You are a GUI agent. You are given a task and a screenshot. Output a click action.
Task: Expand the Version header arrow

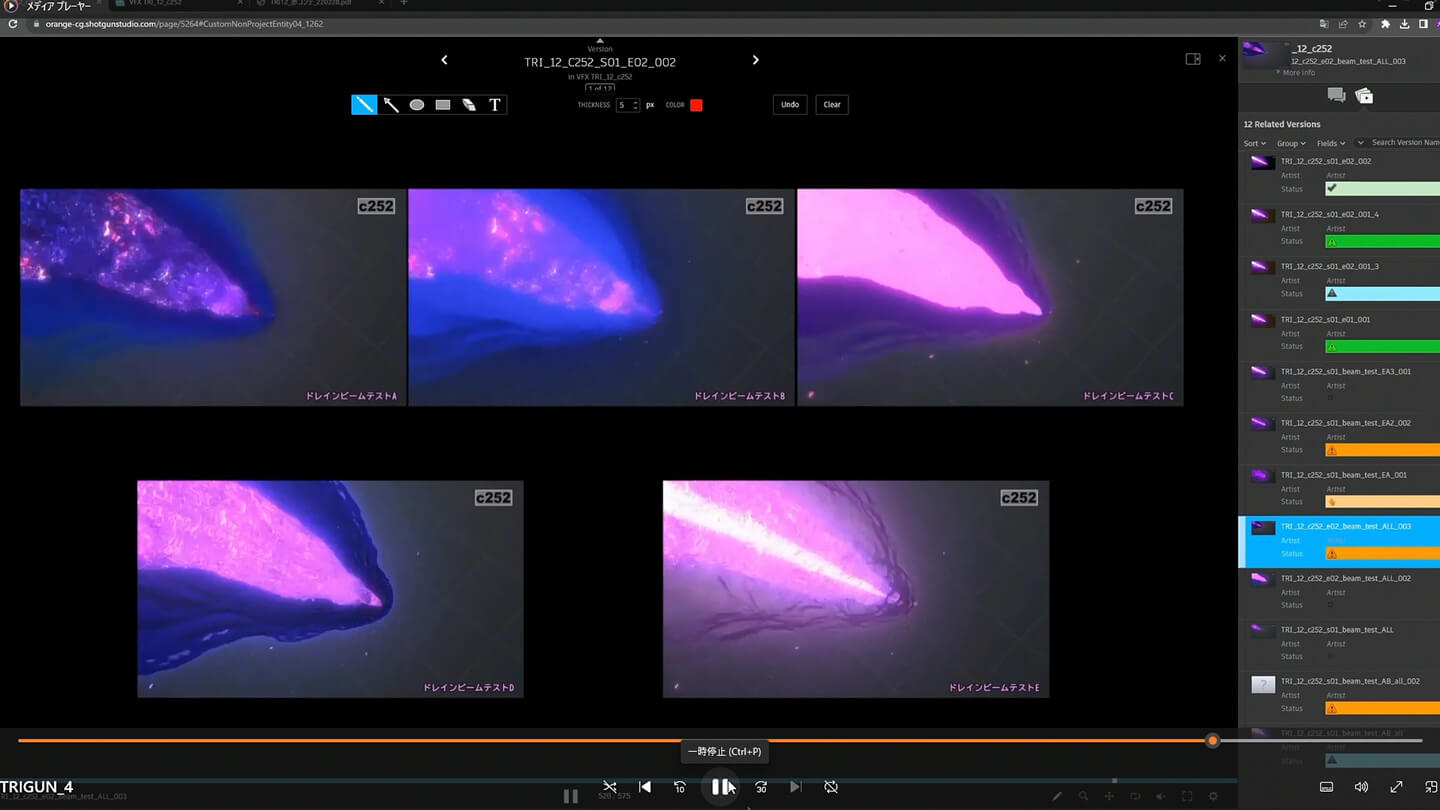tap(600, 41)
